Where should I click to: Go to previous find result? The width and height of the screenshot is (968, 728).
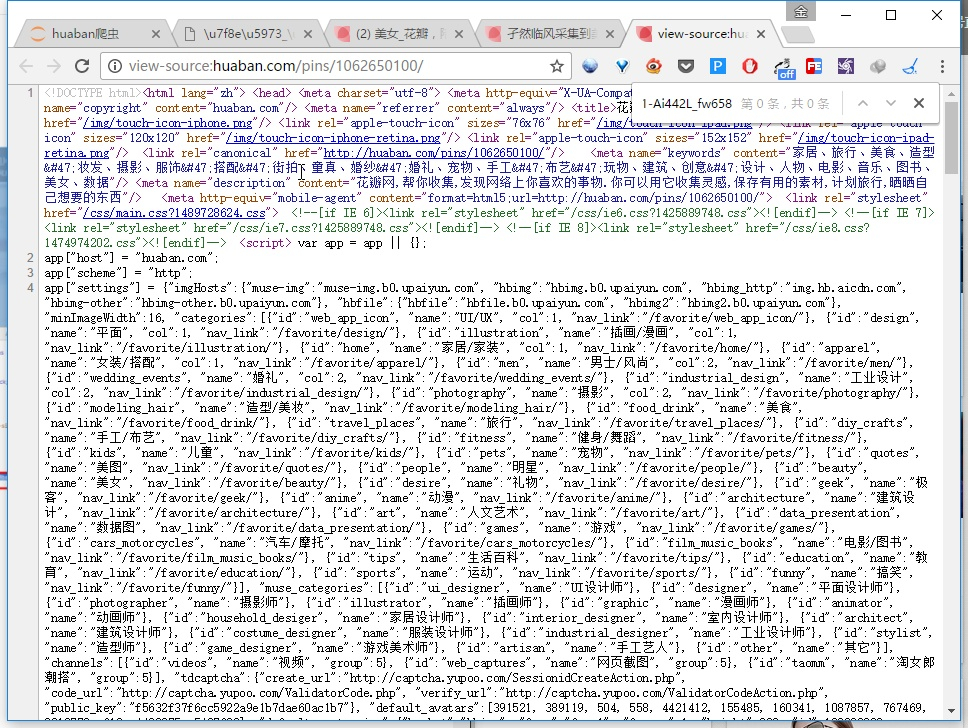tap(863, 103)
